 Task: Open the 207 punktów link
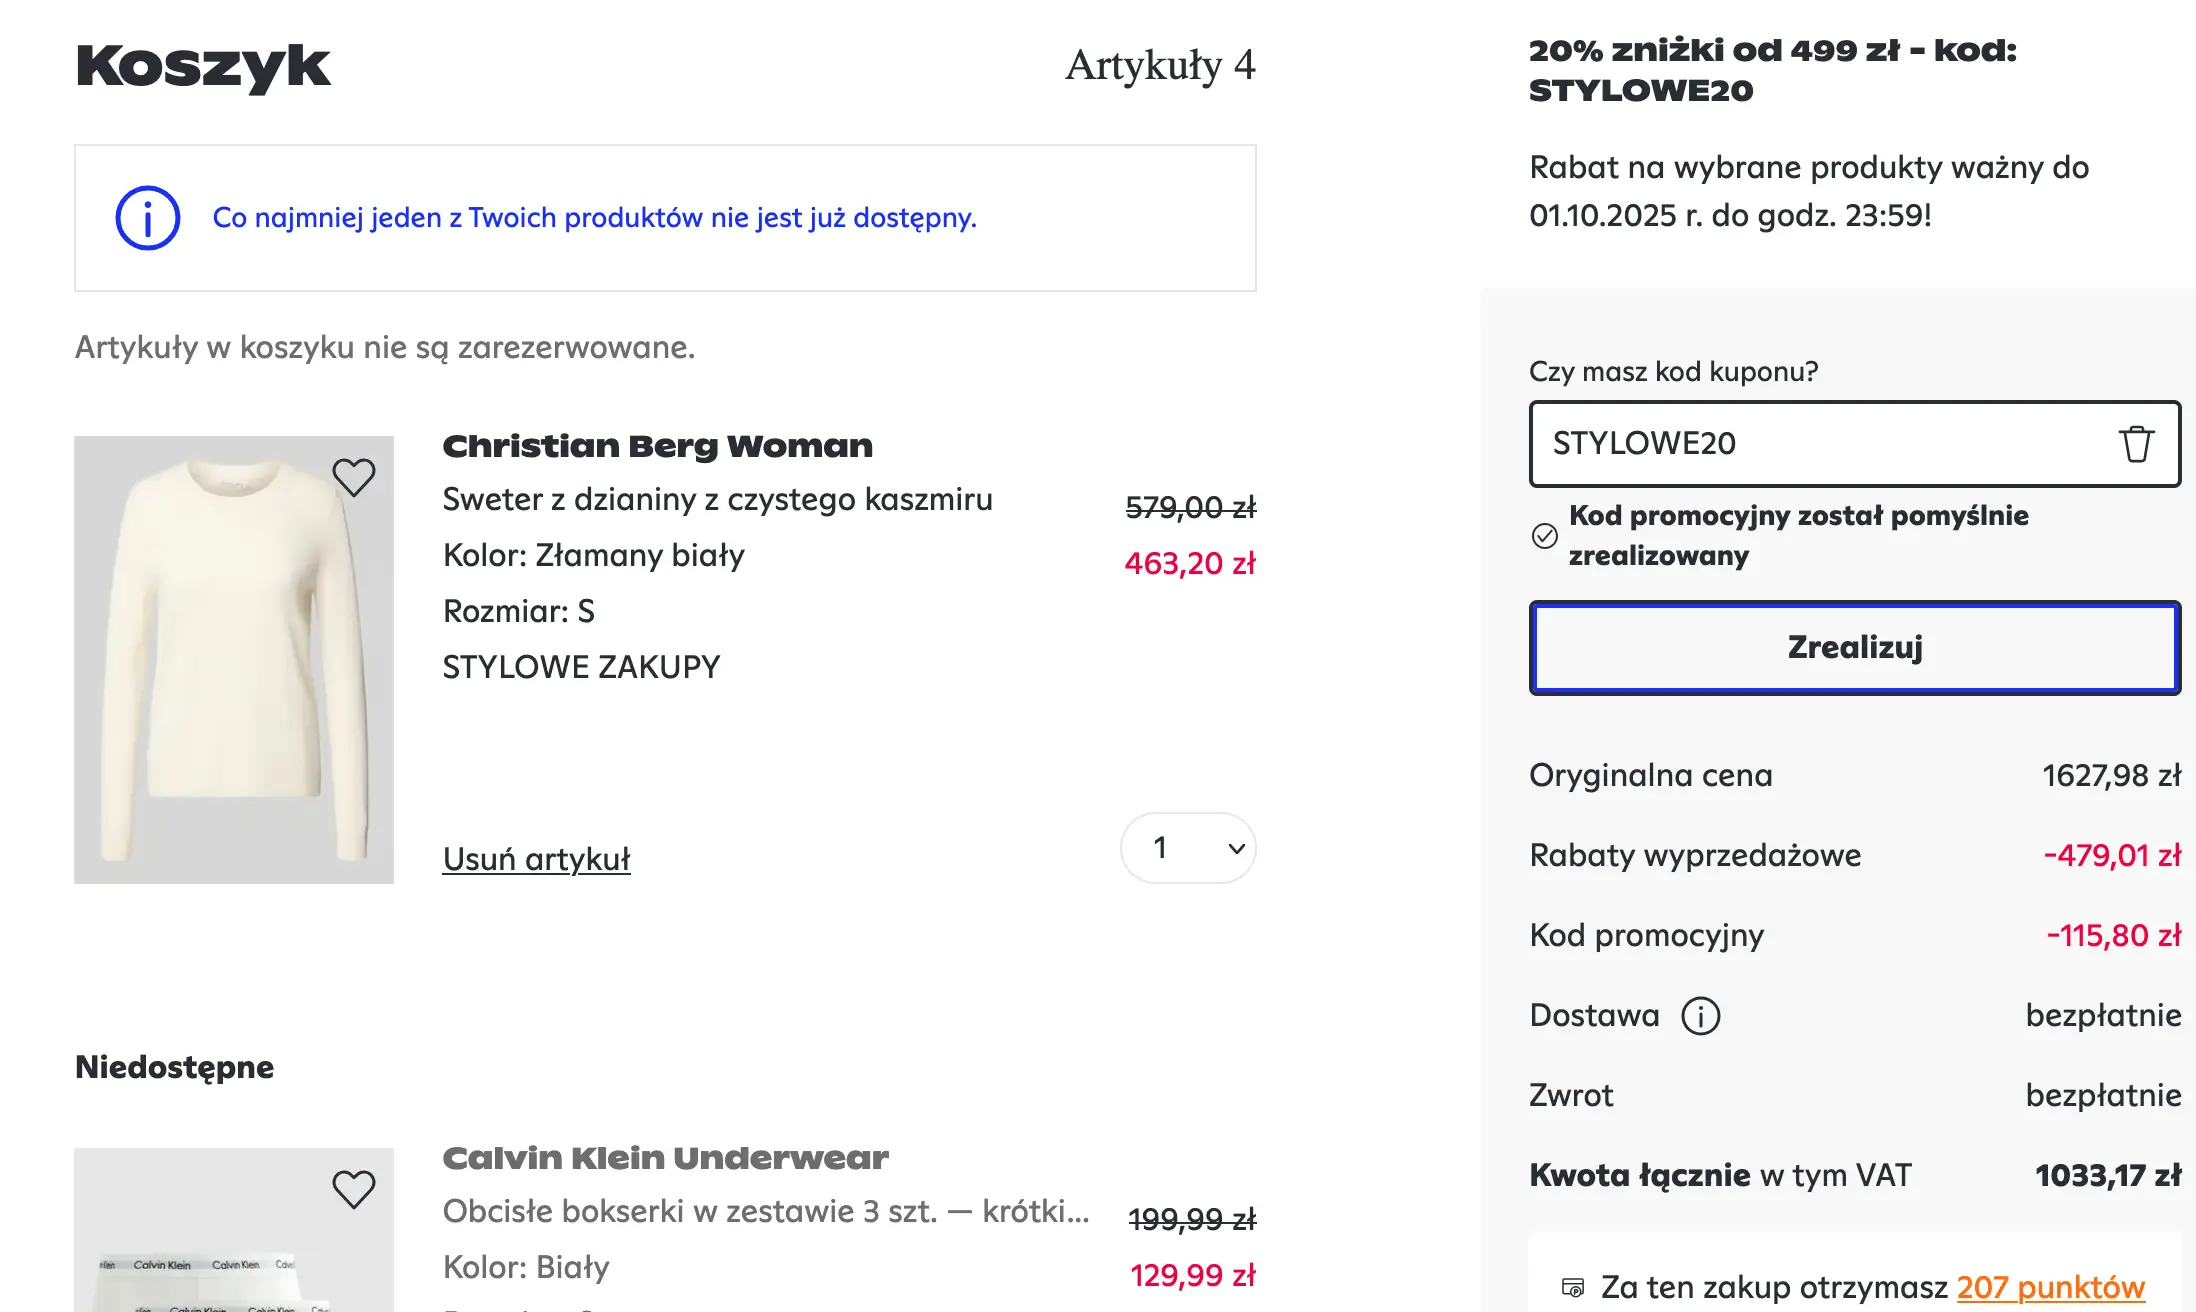pos(2050,1287)
